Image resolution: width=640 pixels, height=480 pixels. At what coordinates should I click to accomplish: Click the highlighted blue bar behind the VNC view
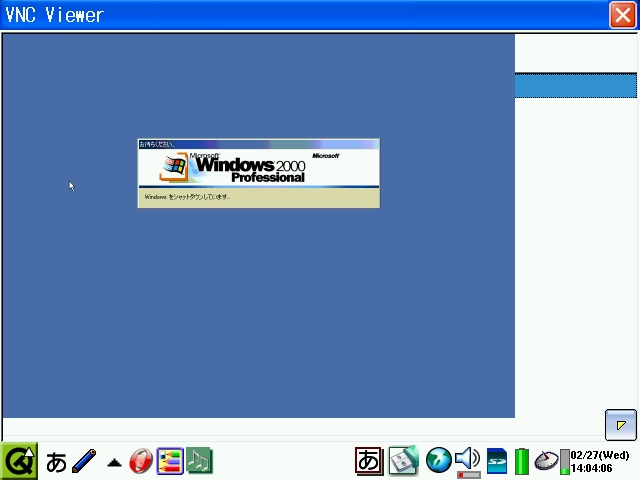(x=576, y=85)
